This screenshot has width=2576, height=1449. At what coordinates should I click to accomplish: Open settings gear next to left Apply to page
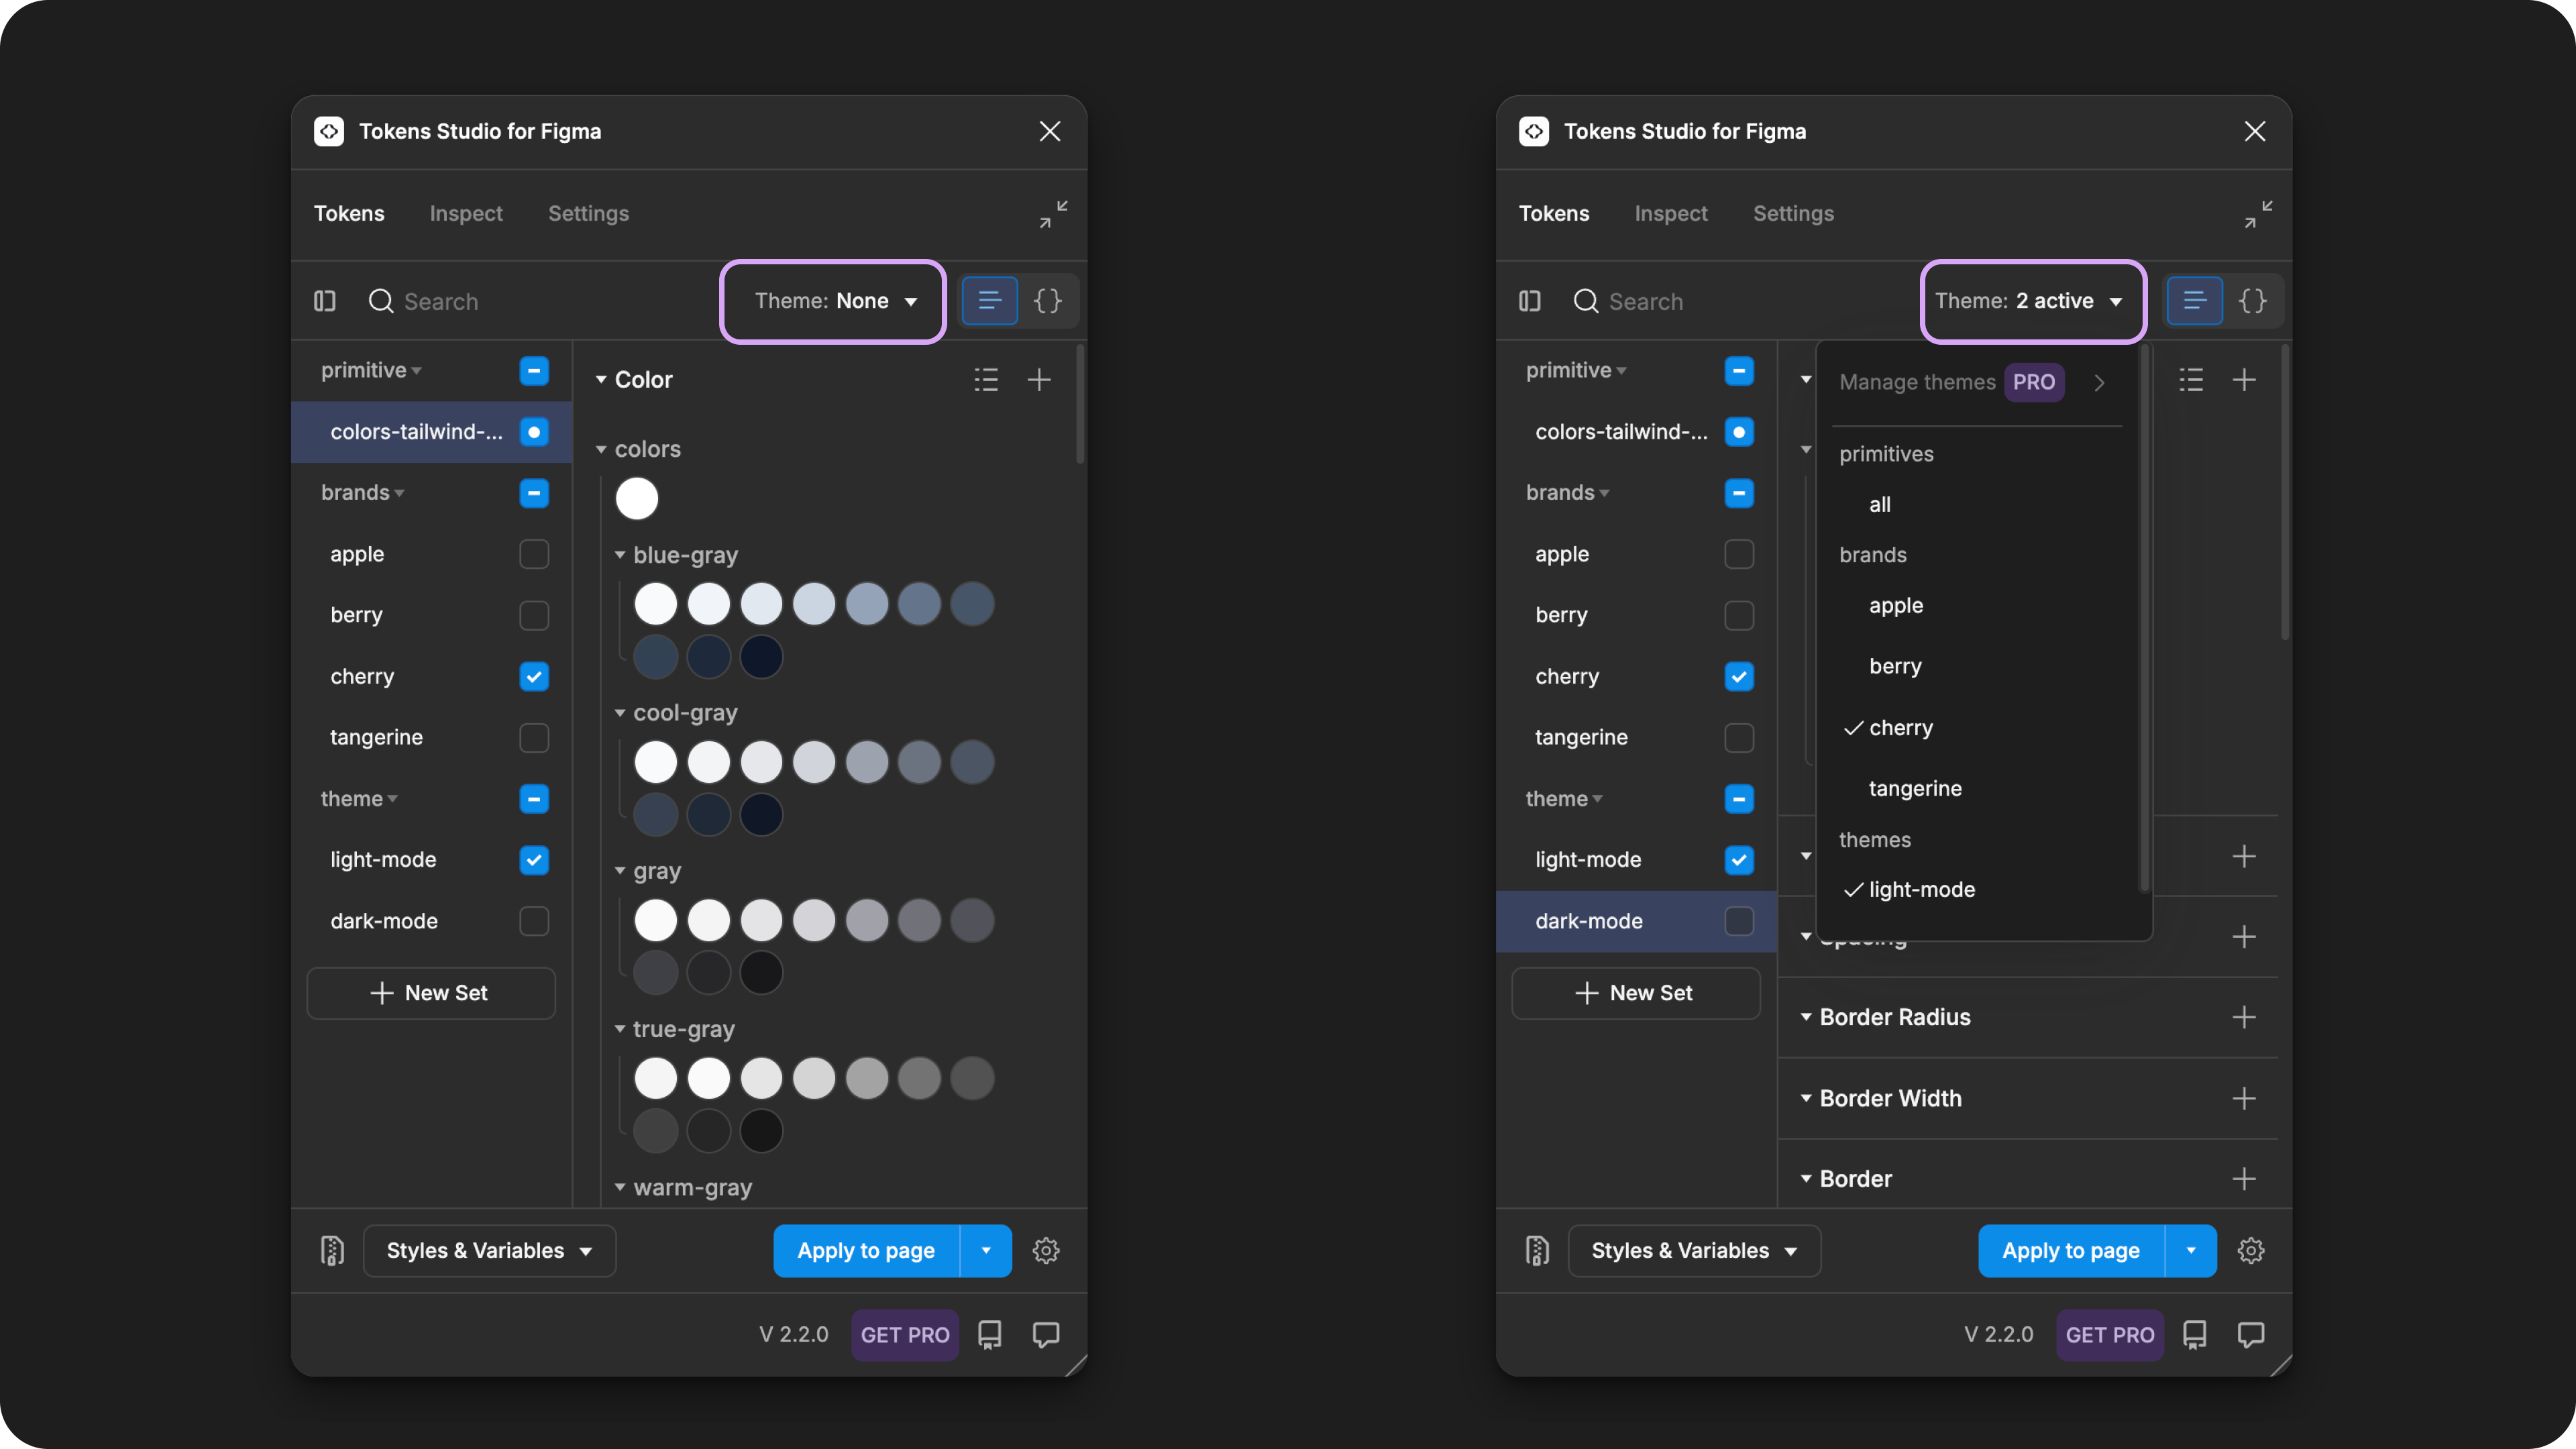point(1046,1250)
